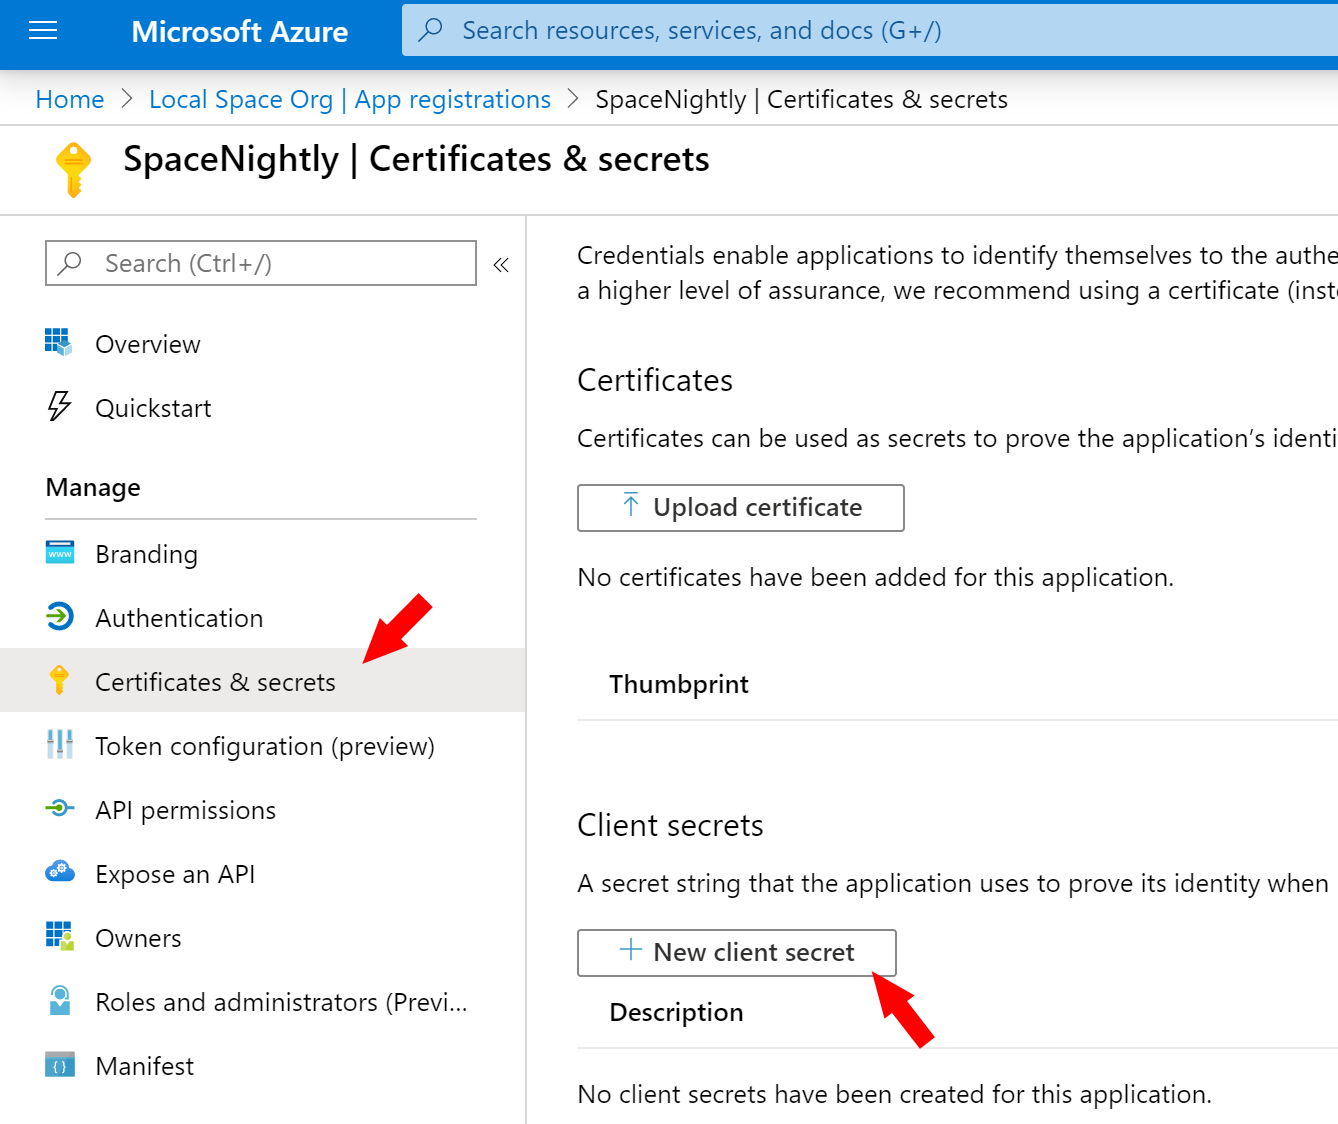Click the Expose an API cloud icon

pos(59,873)
